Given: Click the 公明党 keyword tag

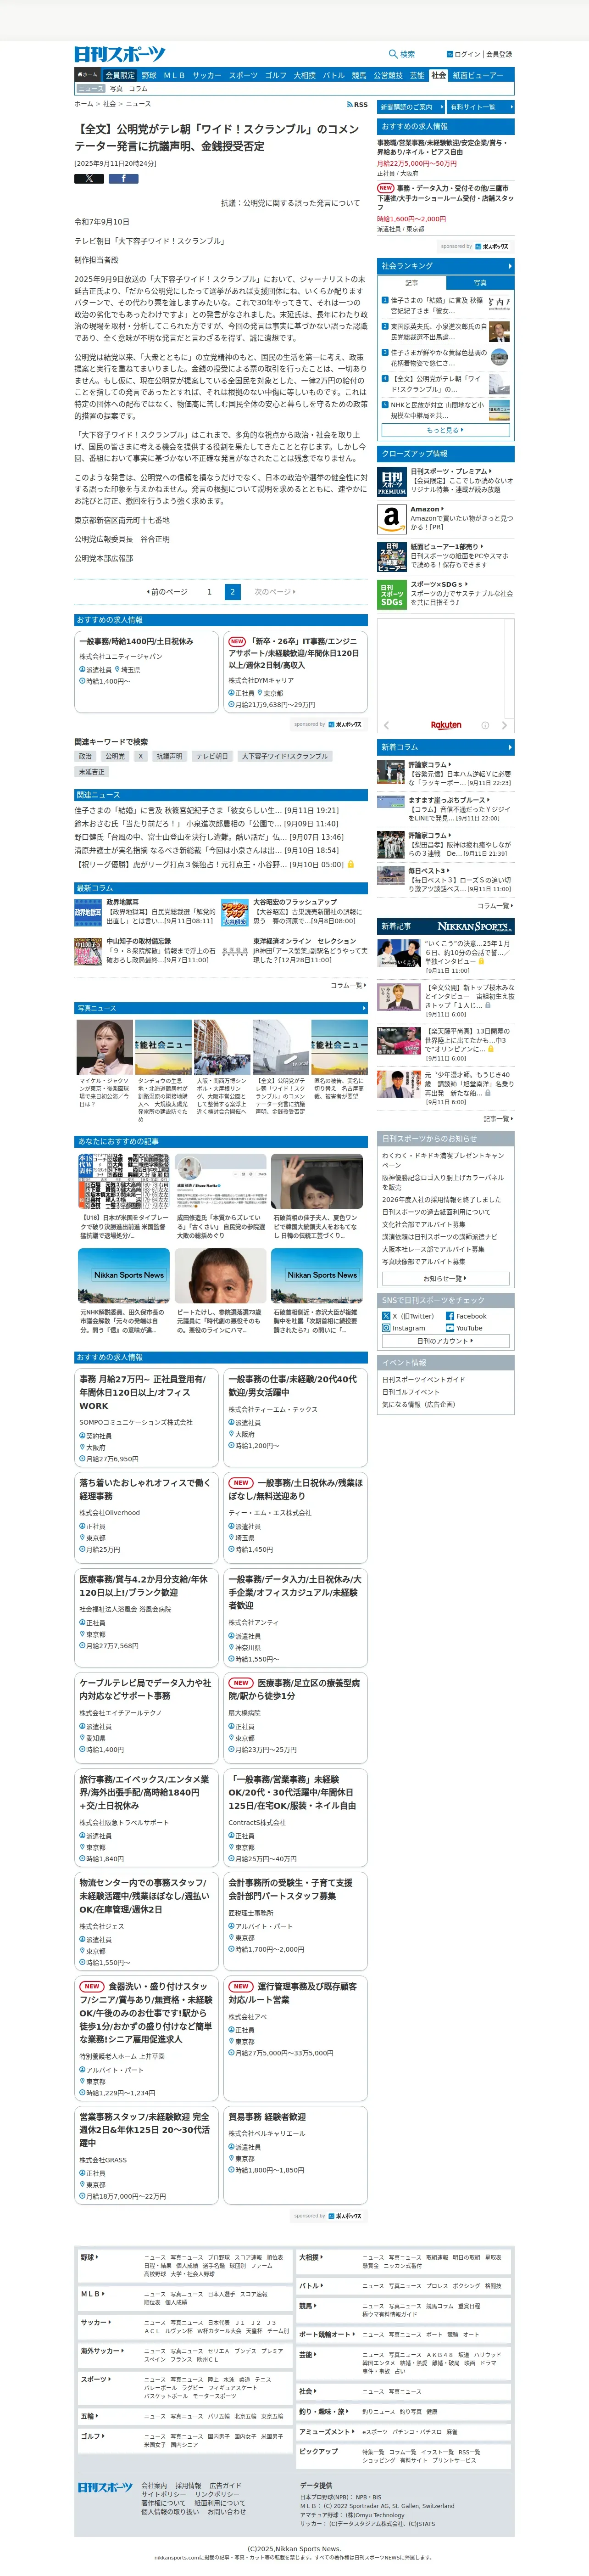Looking at the screenshot, I should [x=116, y=756].
